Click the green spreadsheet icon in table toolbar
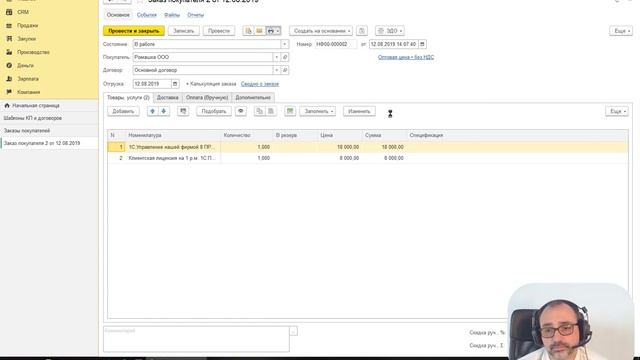The height and width of the screenshot is (360, 640). 290,111
